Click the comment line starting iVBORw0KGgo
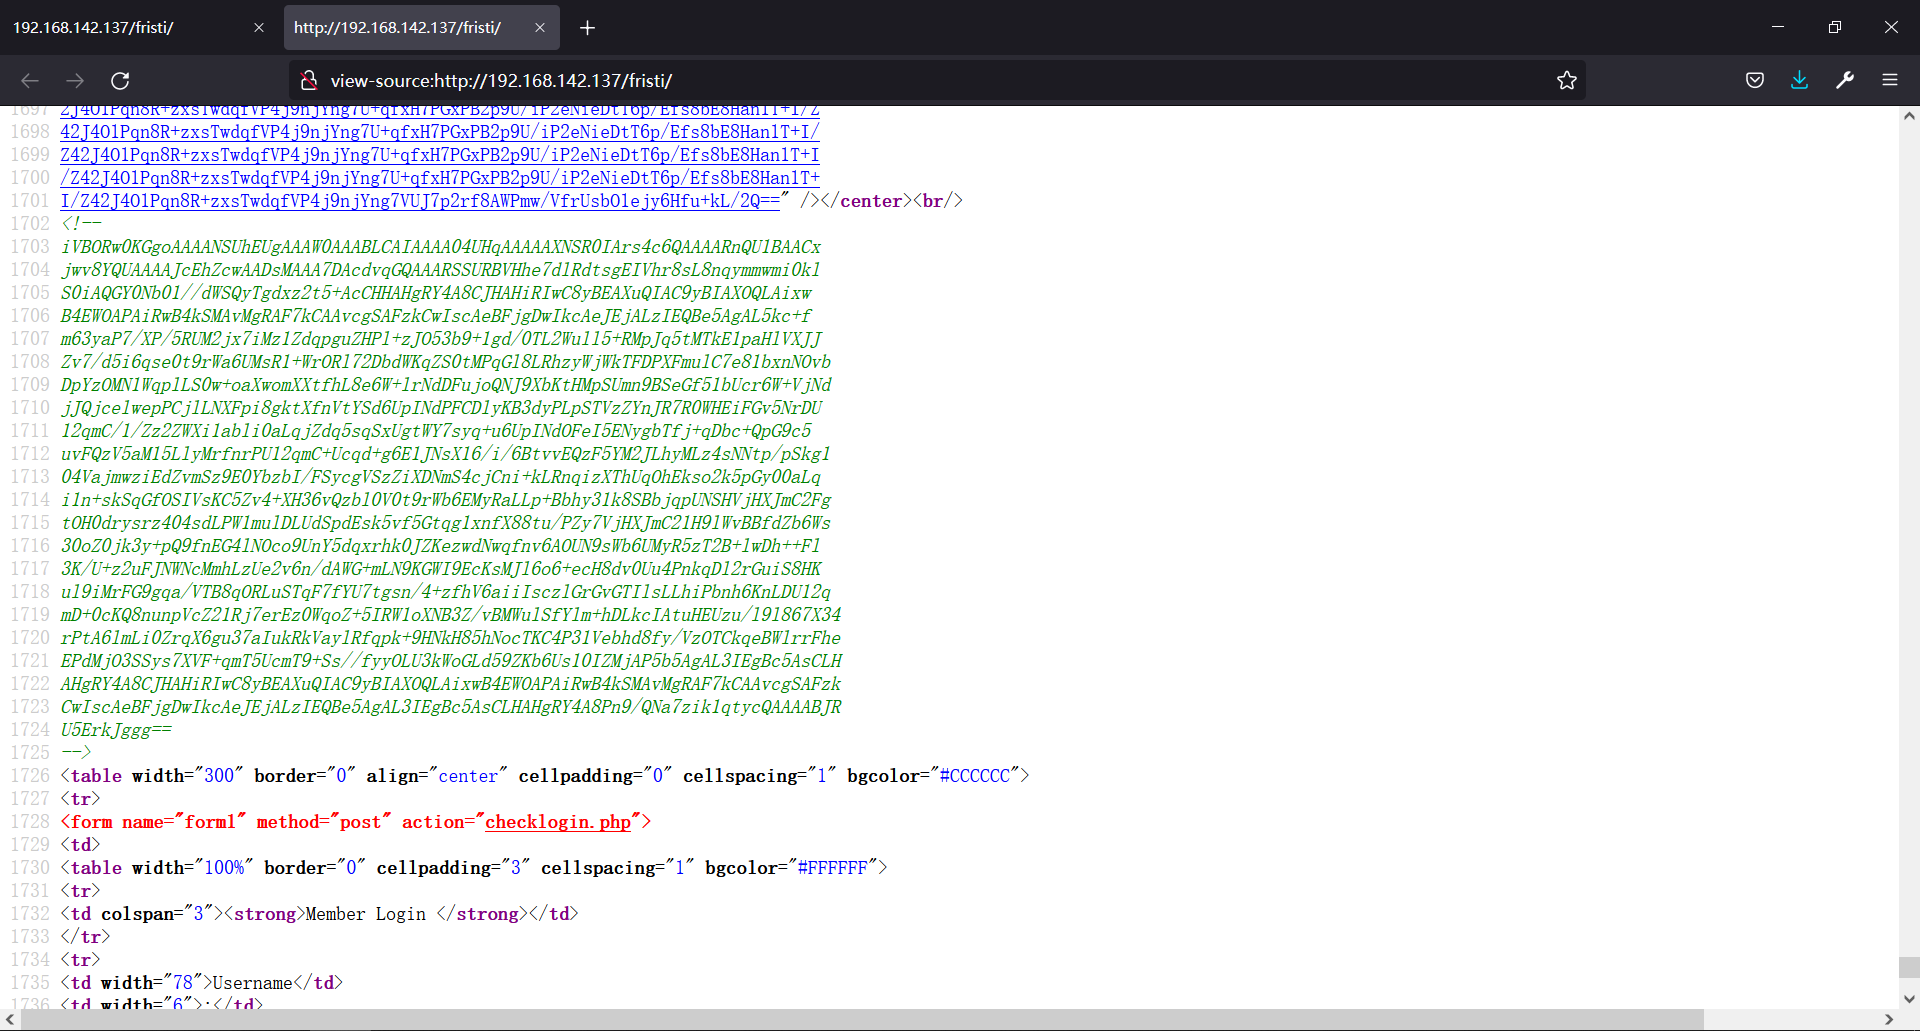This screenshot has width=1920, height=1031. click(441, 247)
